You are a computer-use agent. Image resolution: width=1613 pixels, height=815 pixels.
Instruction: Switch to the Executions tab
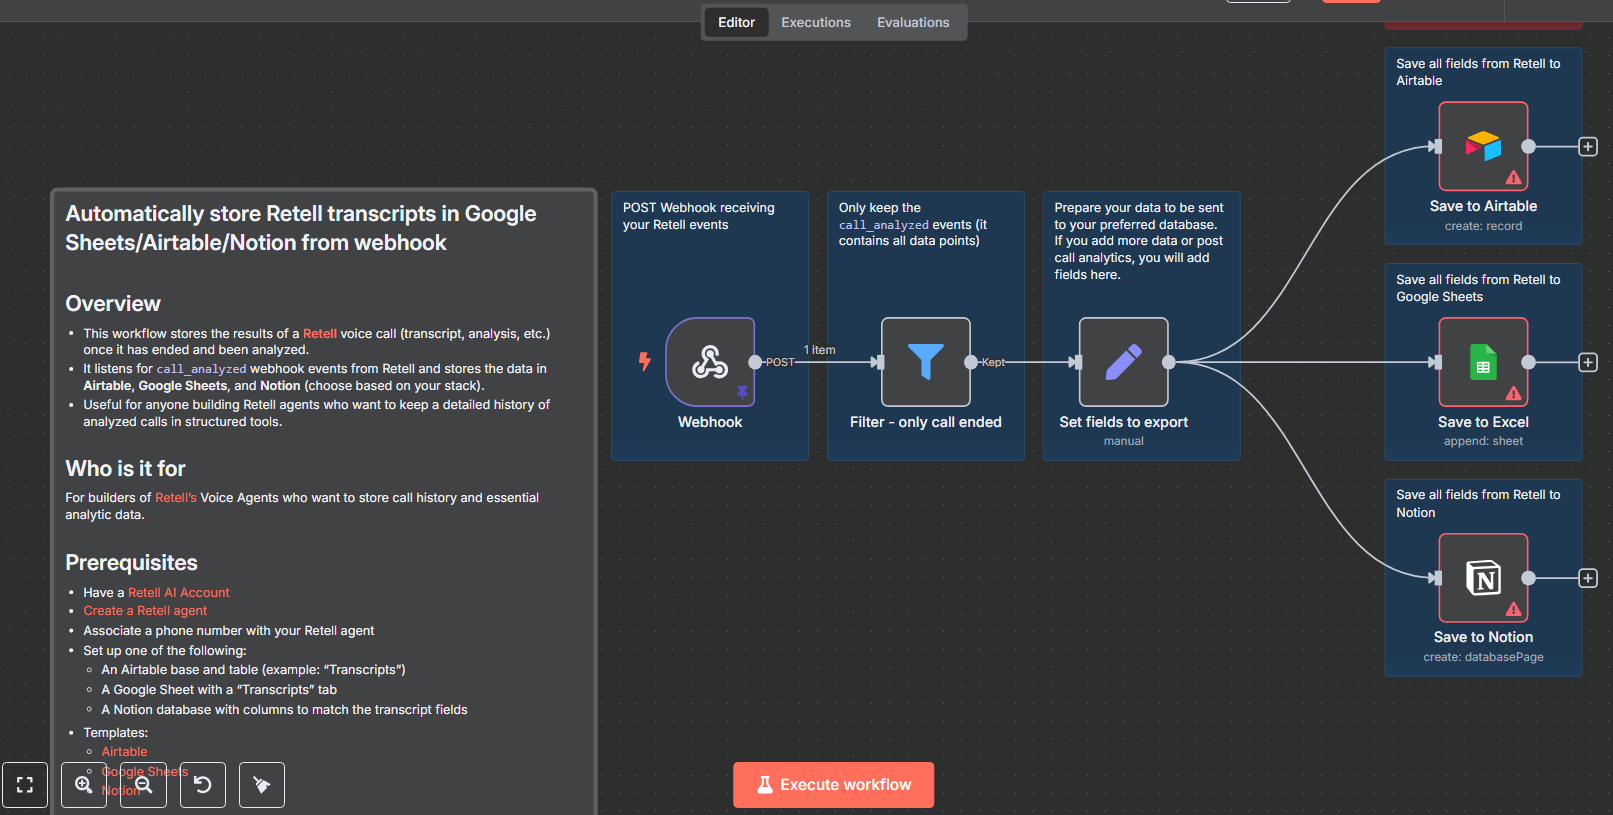point(816,22)
